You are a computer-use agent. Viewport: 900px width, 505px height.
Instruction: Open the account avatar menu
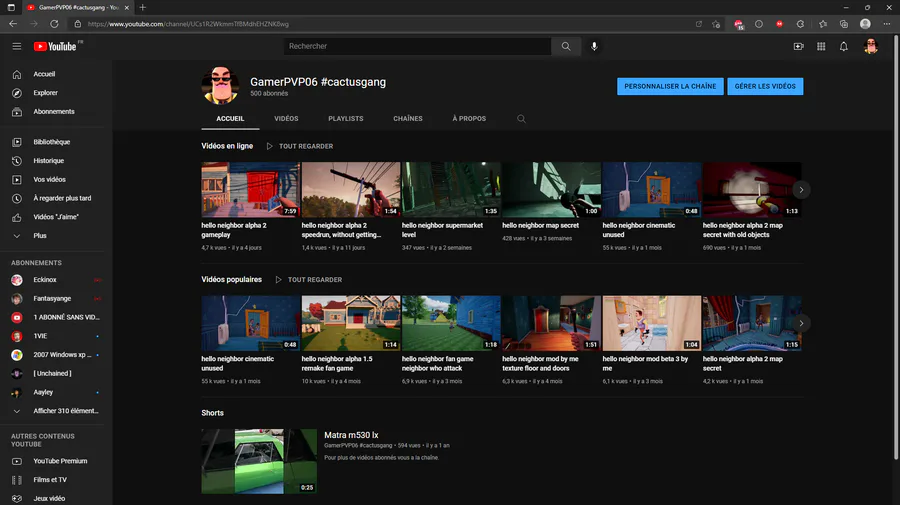(871, 46)
